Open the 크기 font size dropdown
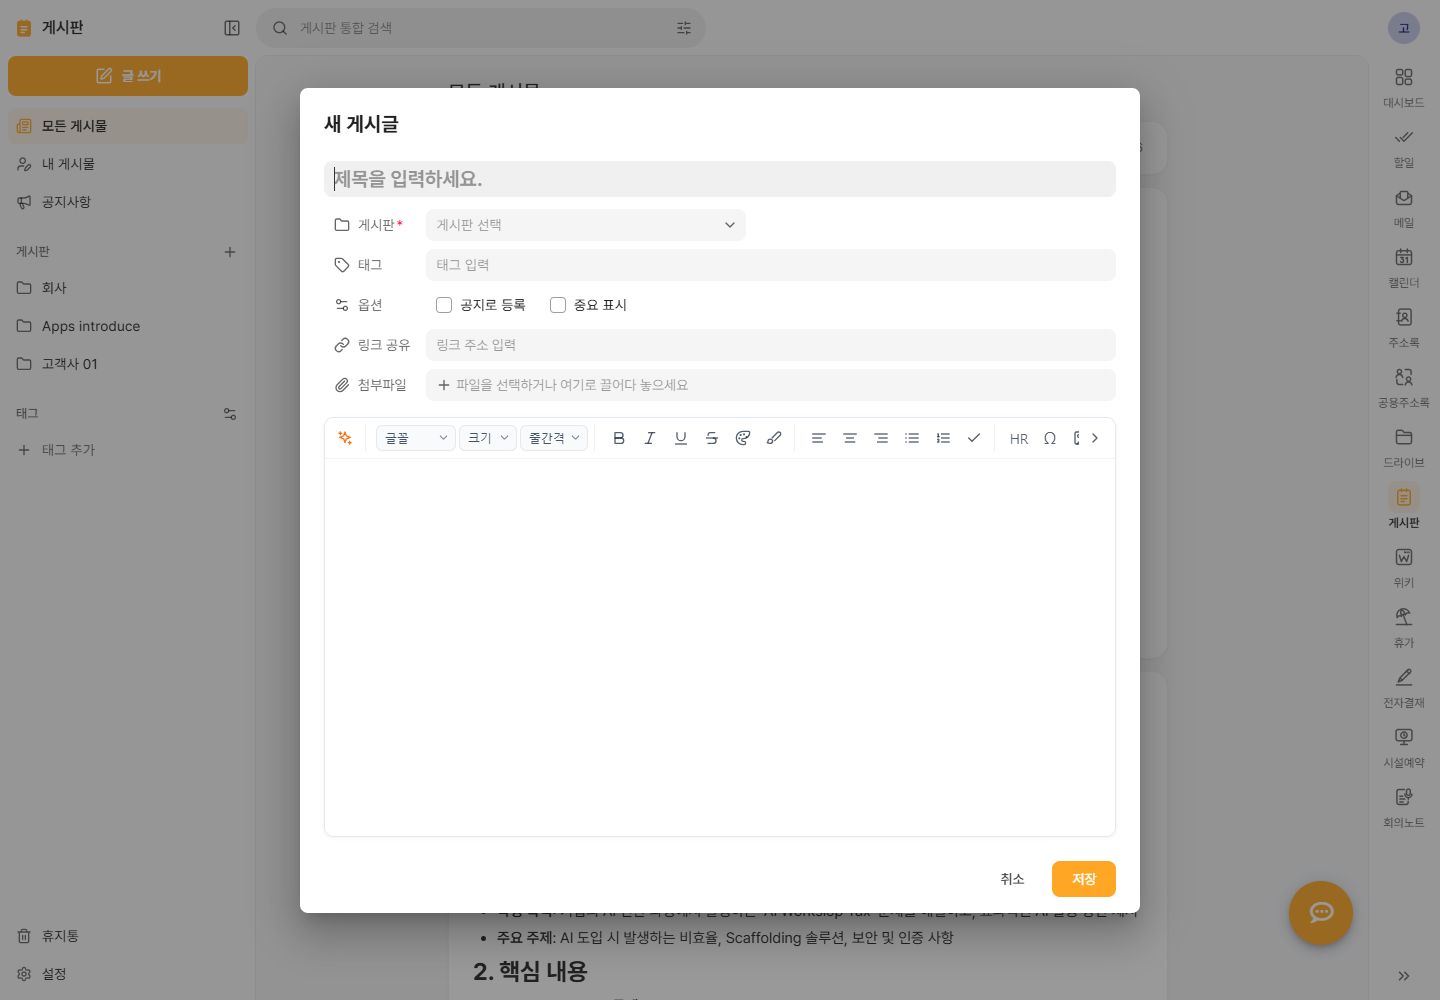1440x1000 pixels. [x=488, y=438]
